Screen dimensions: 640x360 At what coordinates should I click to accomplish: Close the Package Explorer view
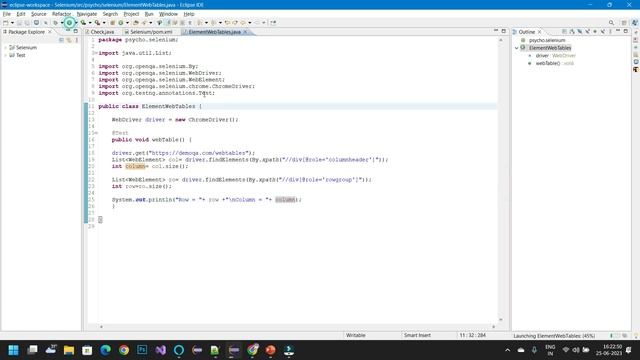50,32
